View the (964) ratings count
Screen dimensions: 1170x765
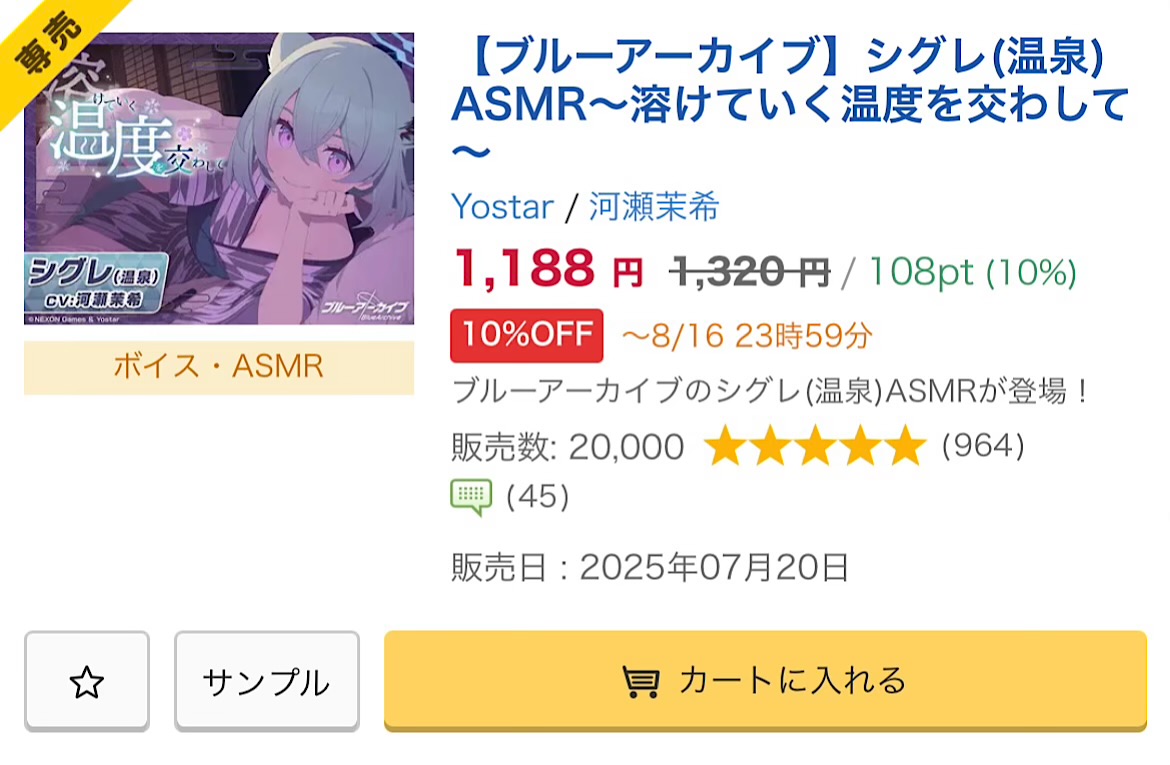pyautogui.click(x=983, y=447)
